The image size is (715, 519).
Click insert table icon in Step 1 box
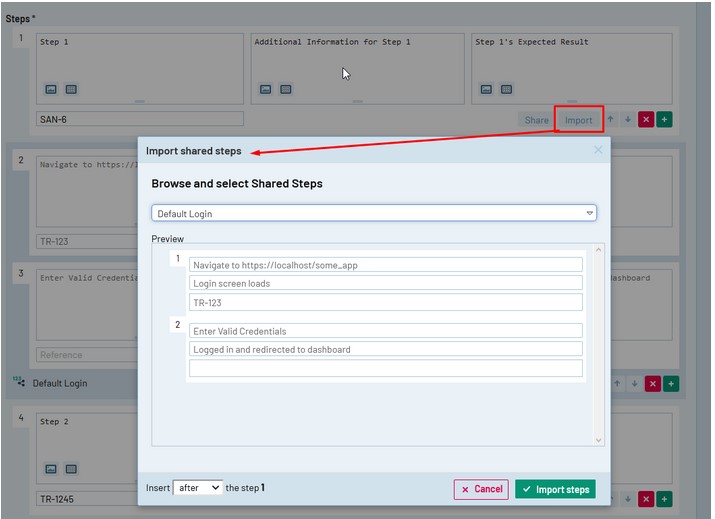coord(71,89)
